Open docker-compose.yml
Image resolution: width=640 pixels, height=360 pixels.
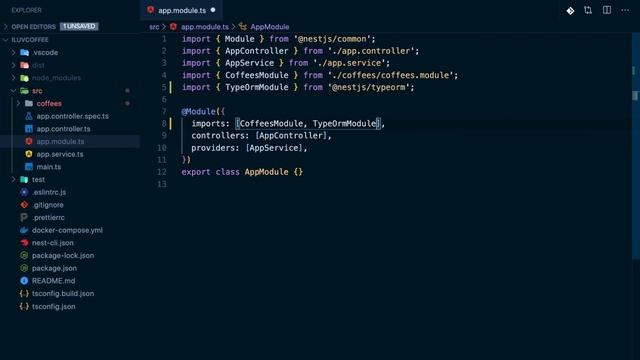(x=67, y=230)
